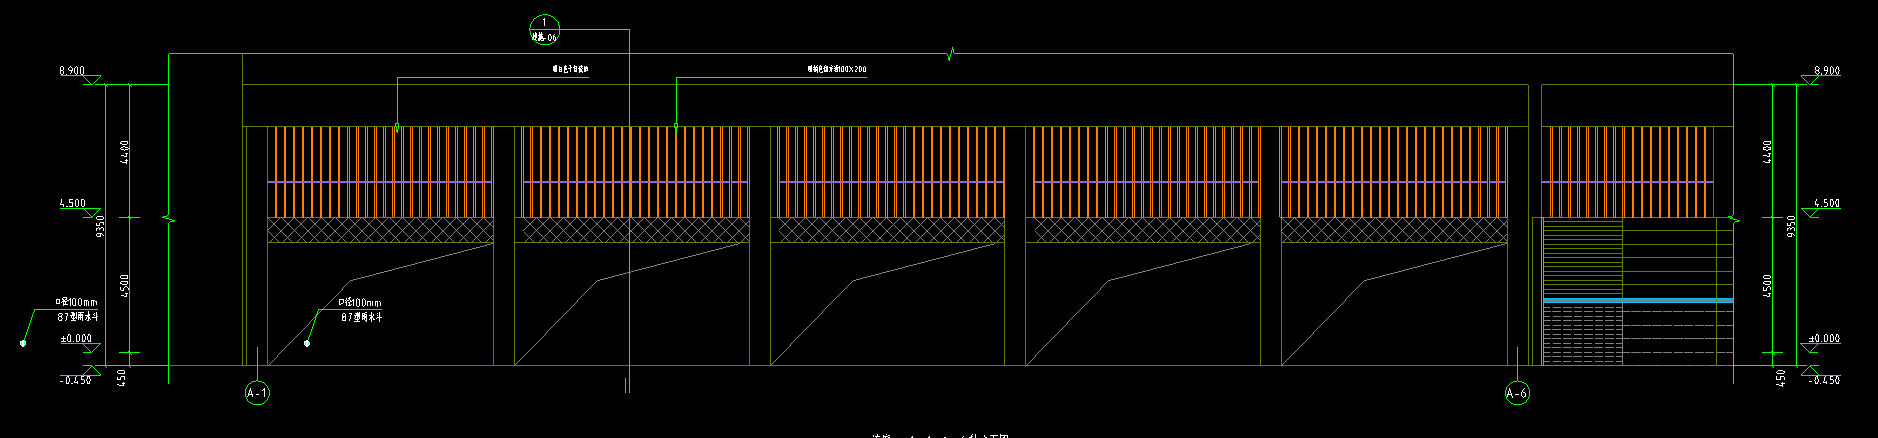Select the right 9350 overall dimension text
This screenshot has width=1878, height=438.
click(1792, 227)
